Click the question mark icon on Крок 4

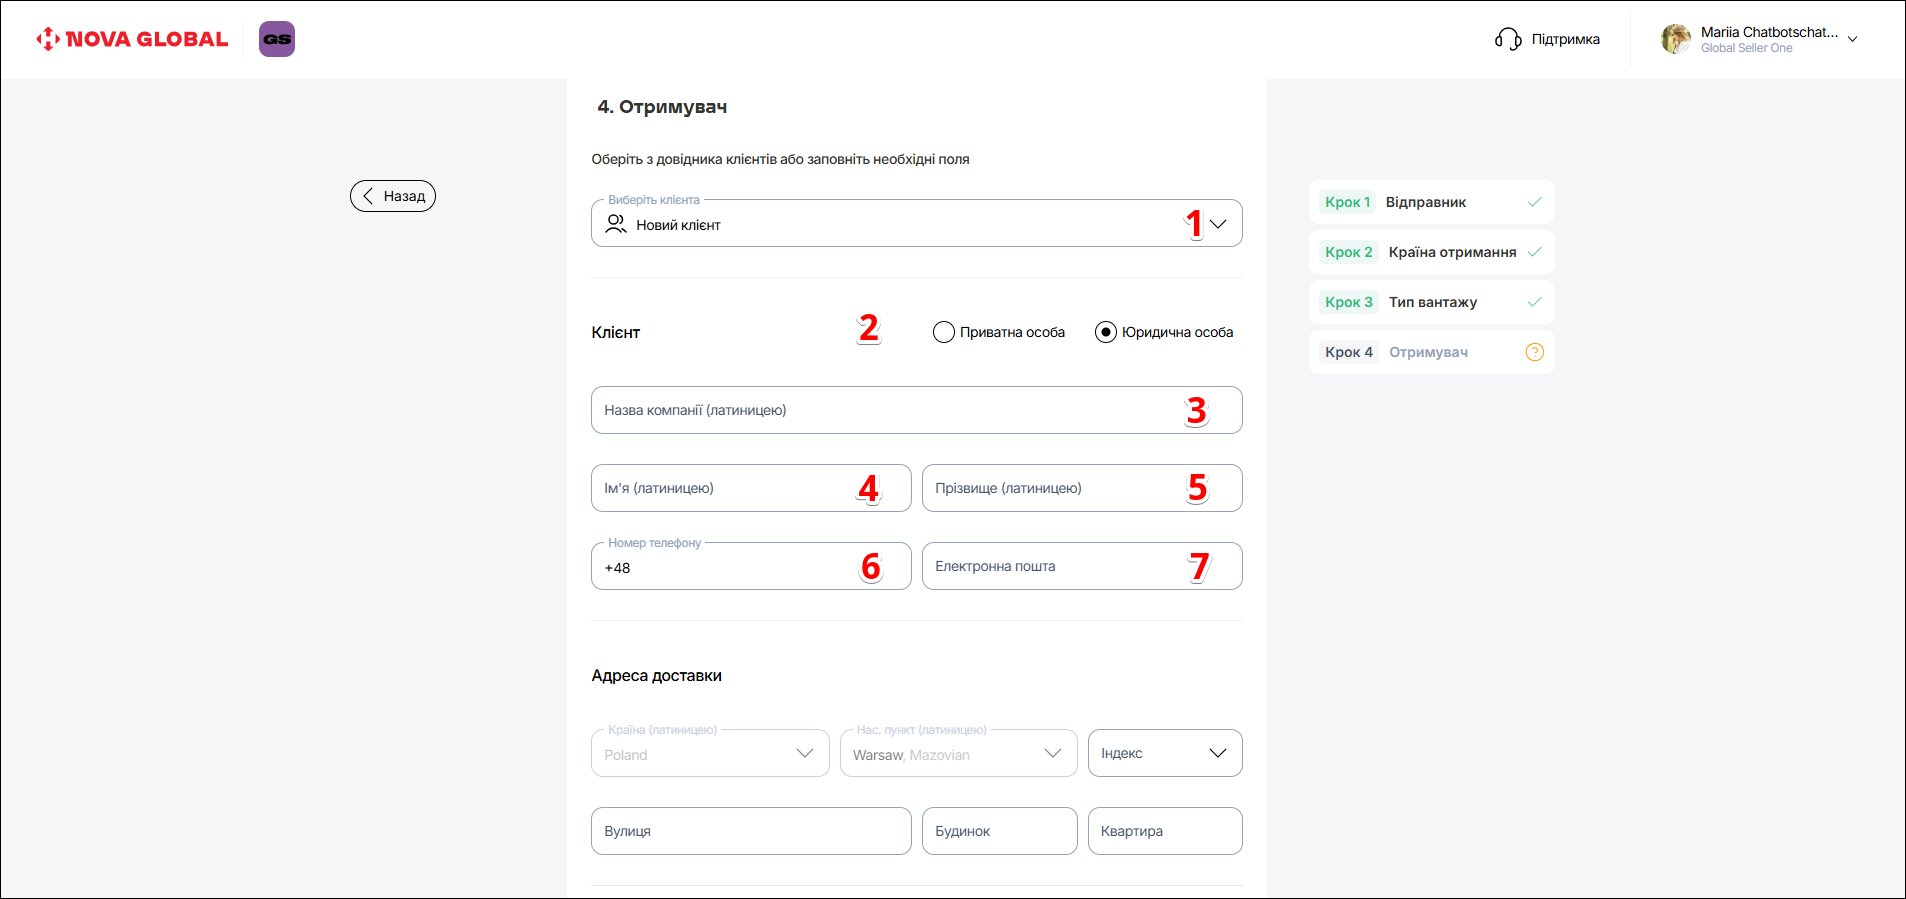1534,352
